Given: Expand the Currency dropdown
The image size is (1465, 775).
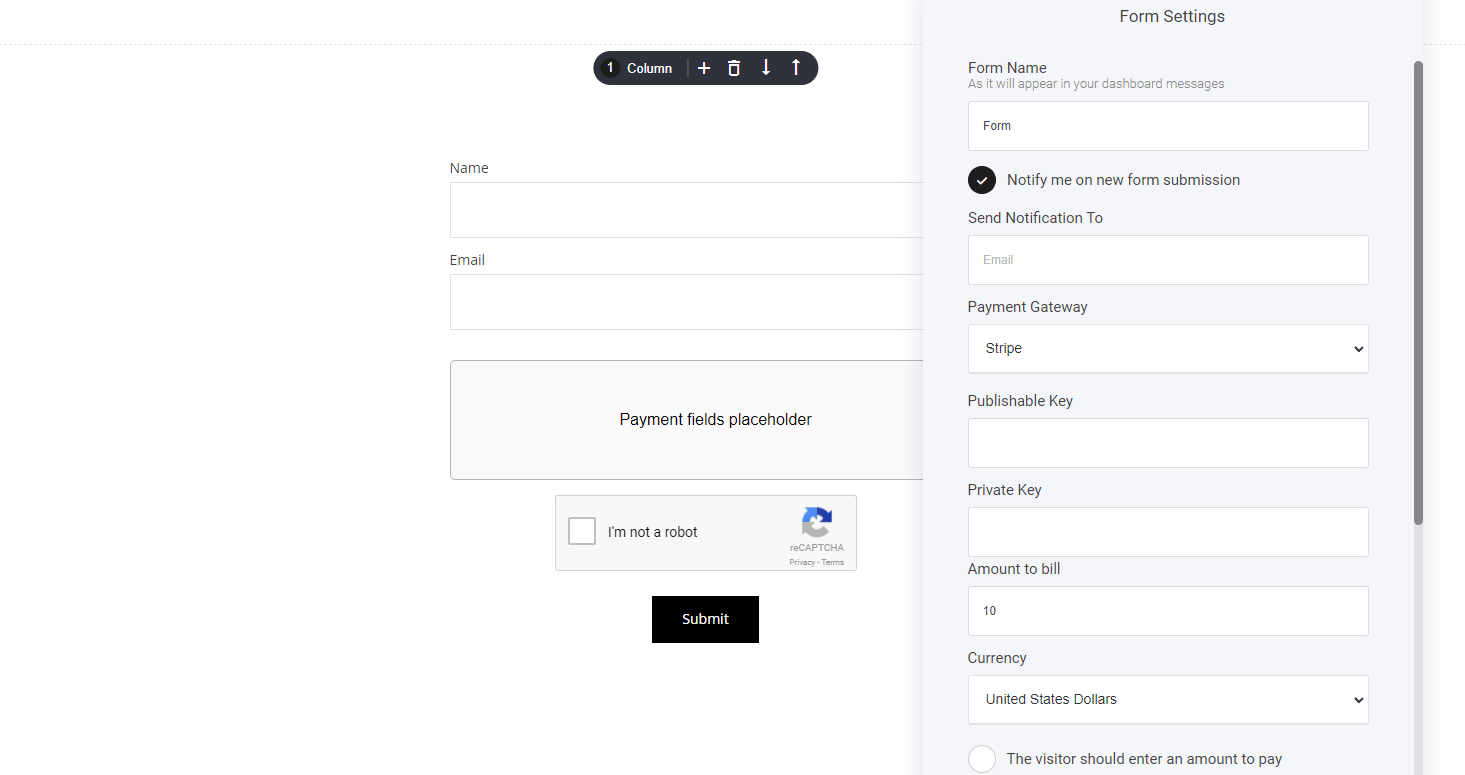Looking at the screenshot, I should click(x=1167, y=700).
